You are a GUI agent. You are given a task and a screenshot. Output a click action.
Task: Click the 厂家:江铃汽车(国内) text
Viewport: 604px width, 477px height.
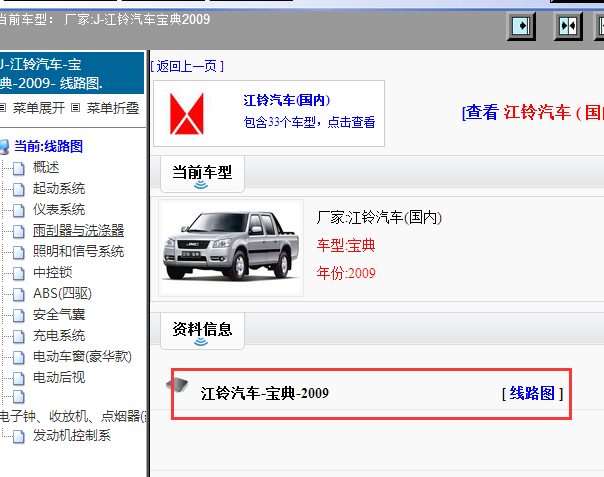click(379, 218)
